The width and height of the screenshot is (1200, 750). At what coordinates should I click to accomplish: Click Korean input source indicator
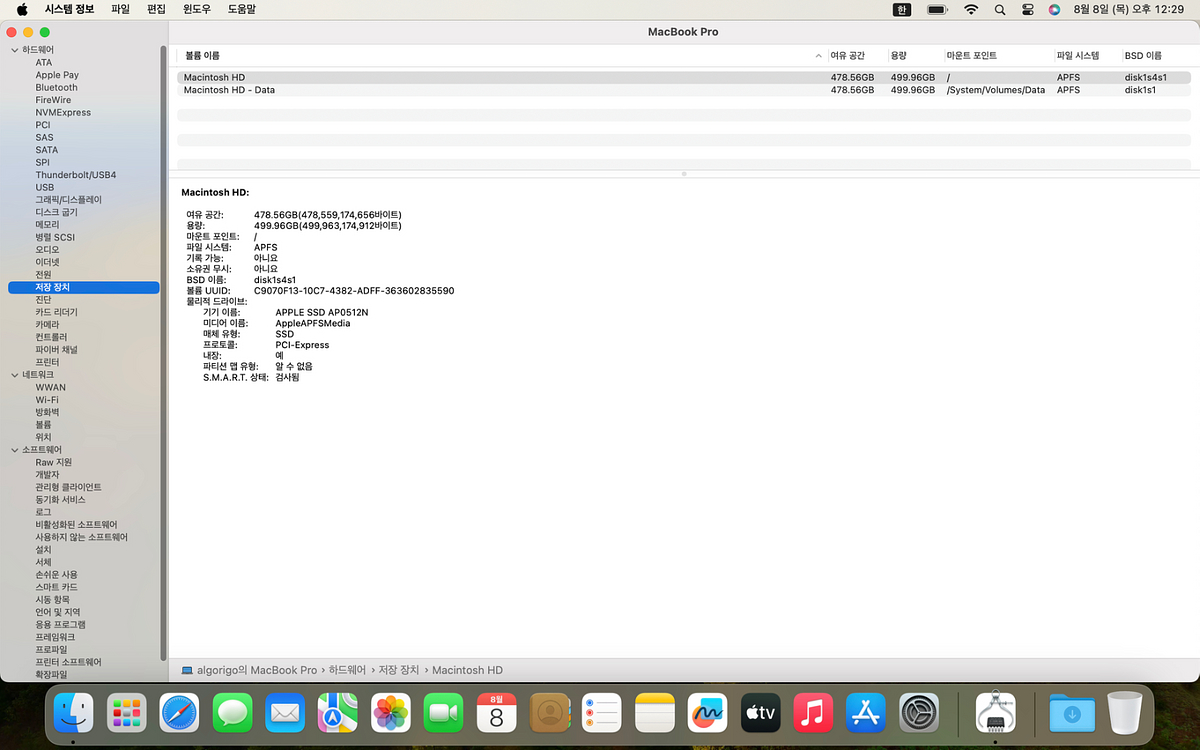[x=902, y=9]
